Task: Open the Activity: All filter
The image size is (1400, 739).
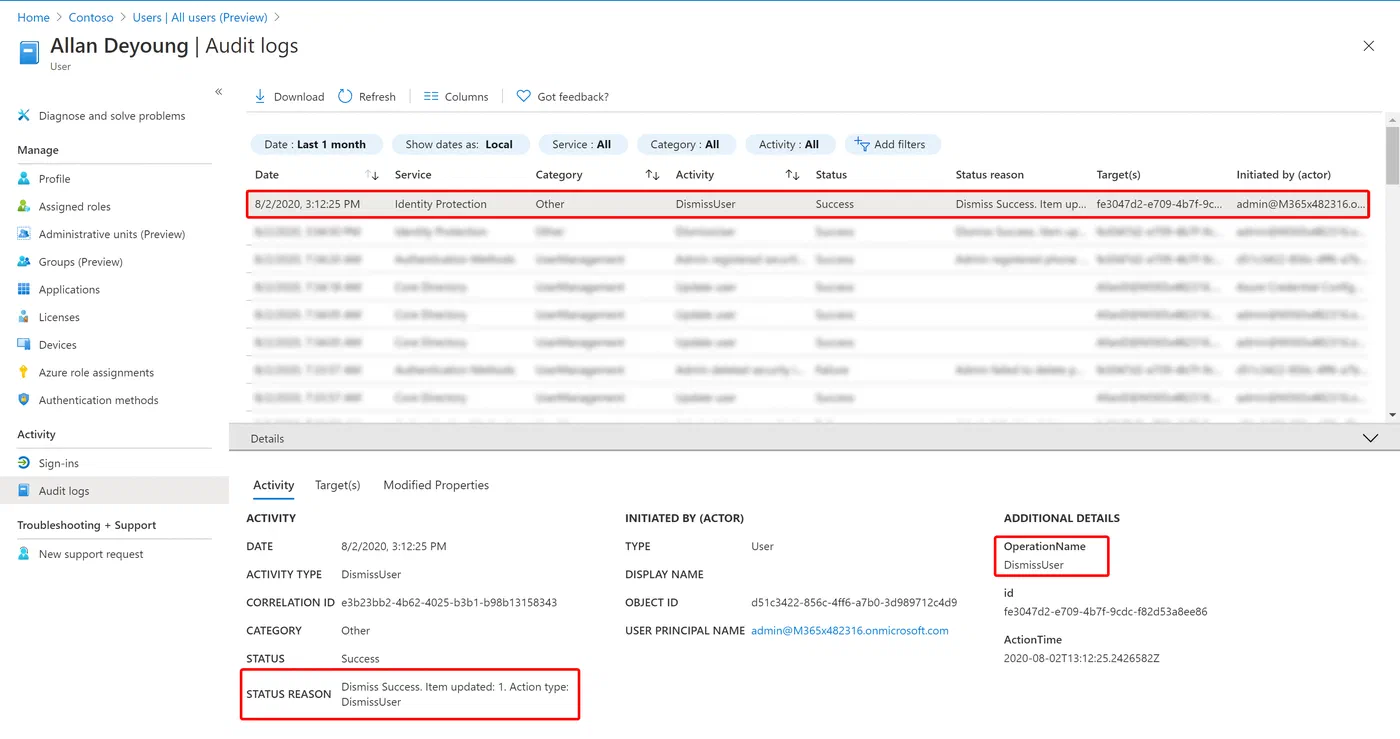Action: point(789,144)
